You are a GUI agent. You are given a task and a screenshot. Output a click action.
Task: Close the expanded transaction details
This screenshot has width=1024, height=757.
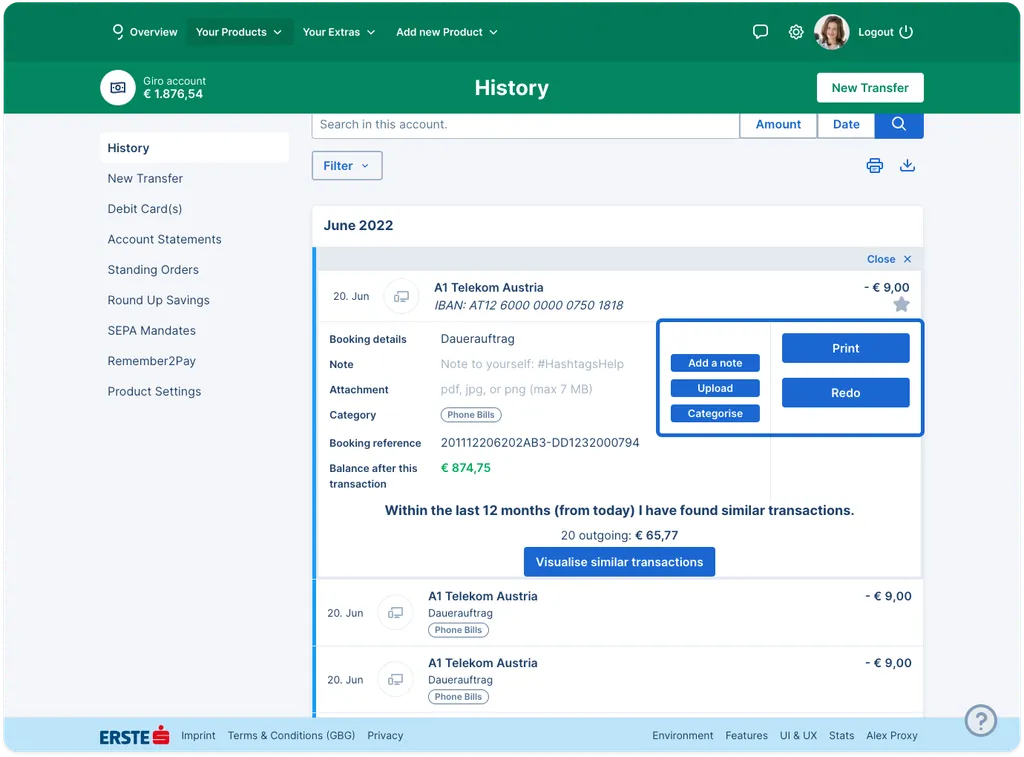coord(889,259)
